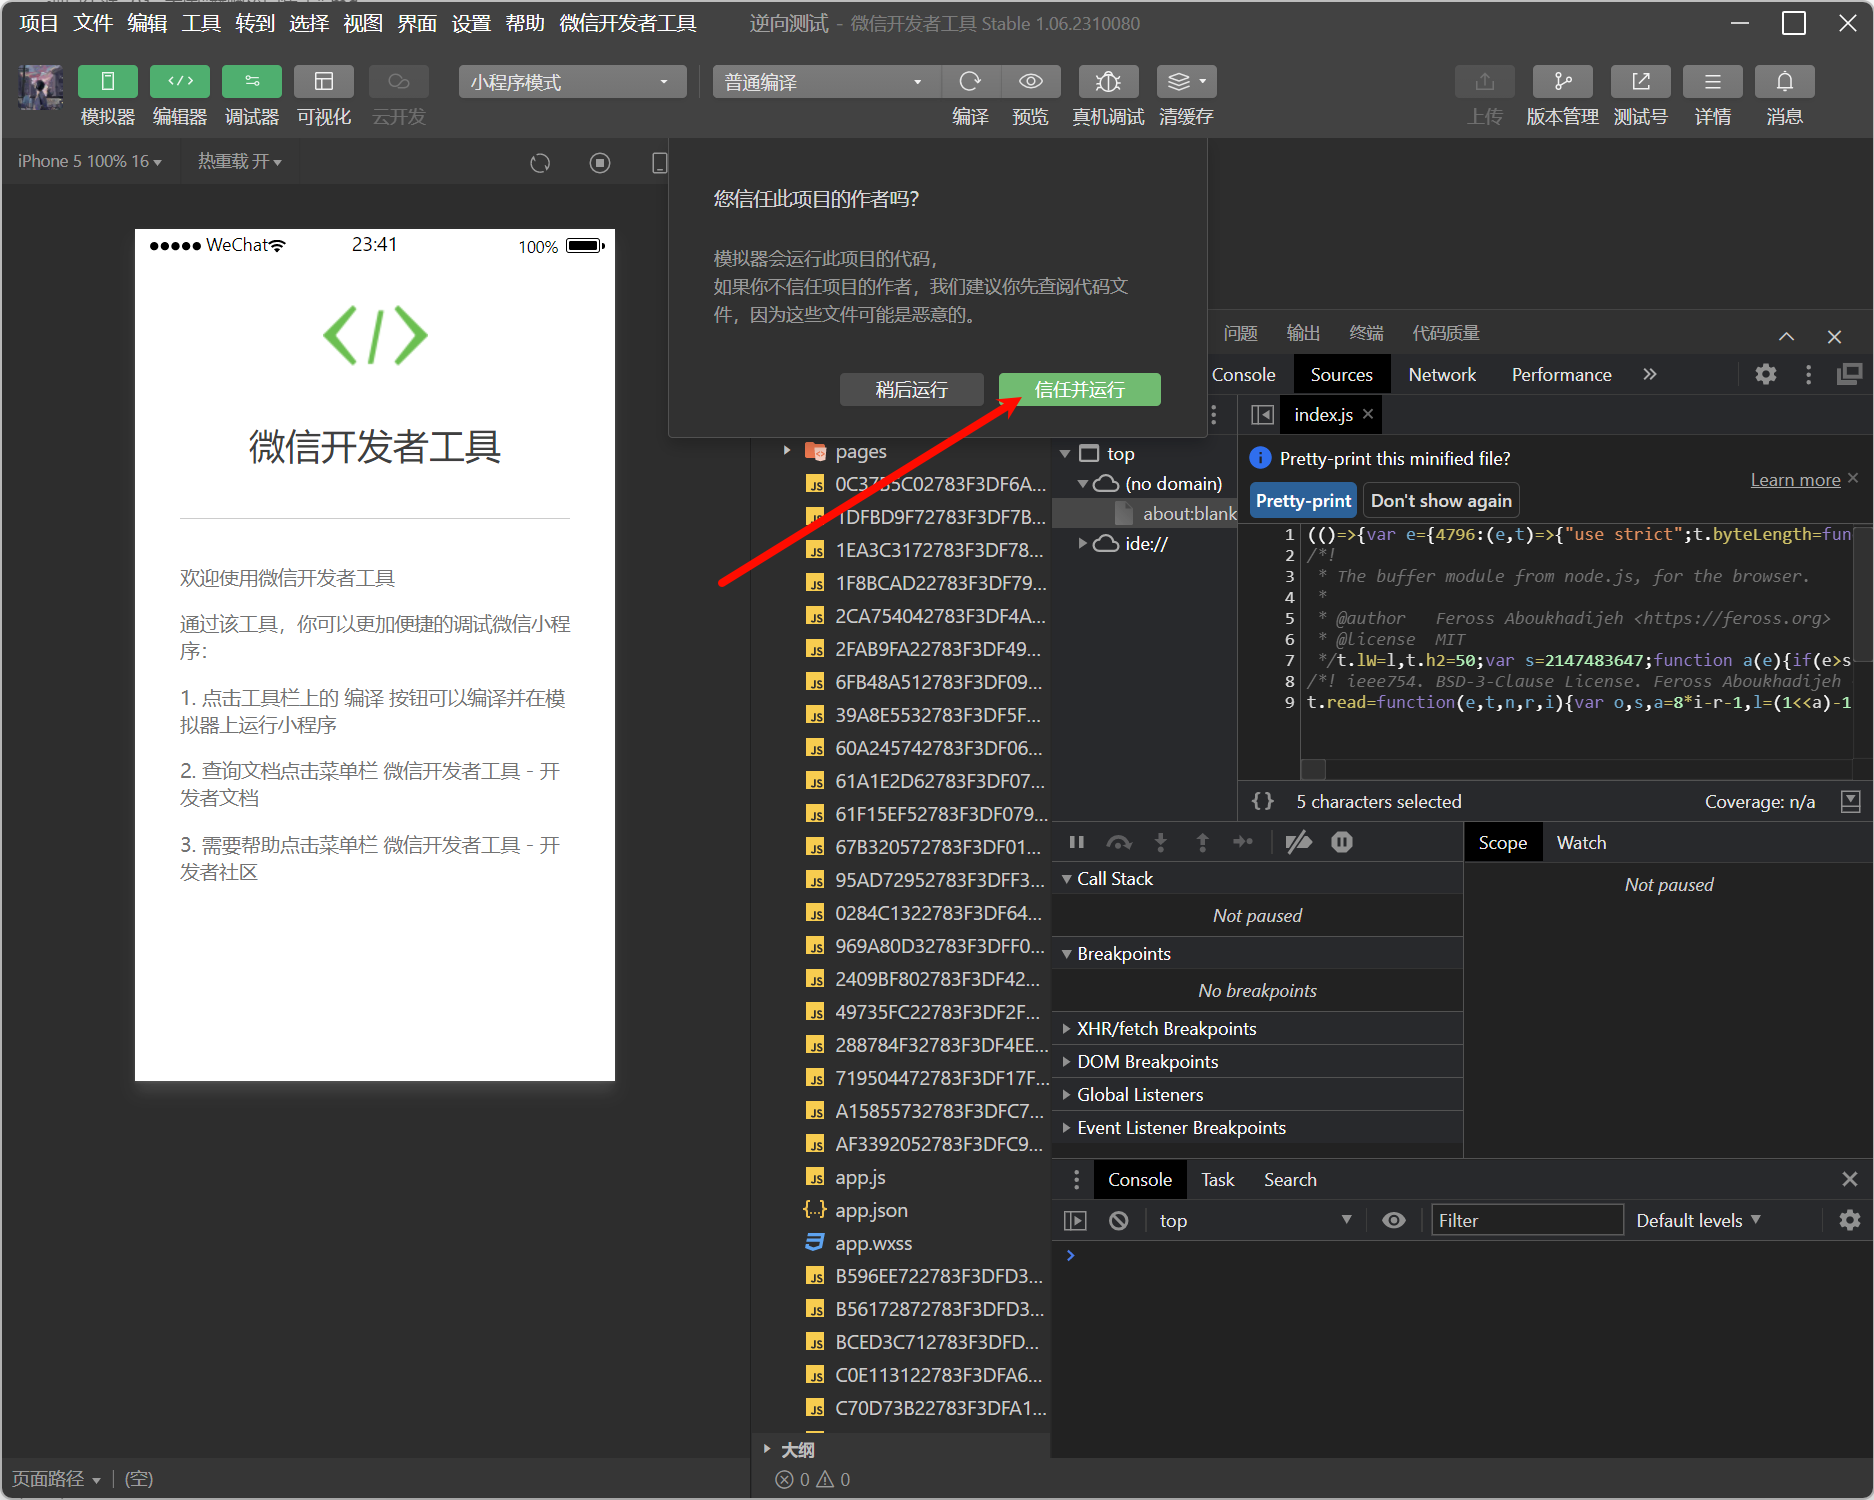This screenshot has height=1500, width=1874.
Task: Toggle the 编辑器 editor panel button
Action: click(180, 81)
